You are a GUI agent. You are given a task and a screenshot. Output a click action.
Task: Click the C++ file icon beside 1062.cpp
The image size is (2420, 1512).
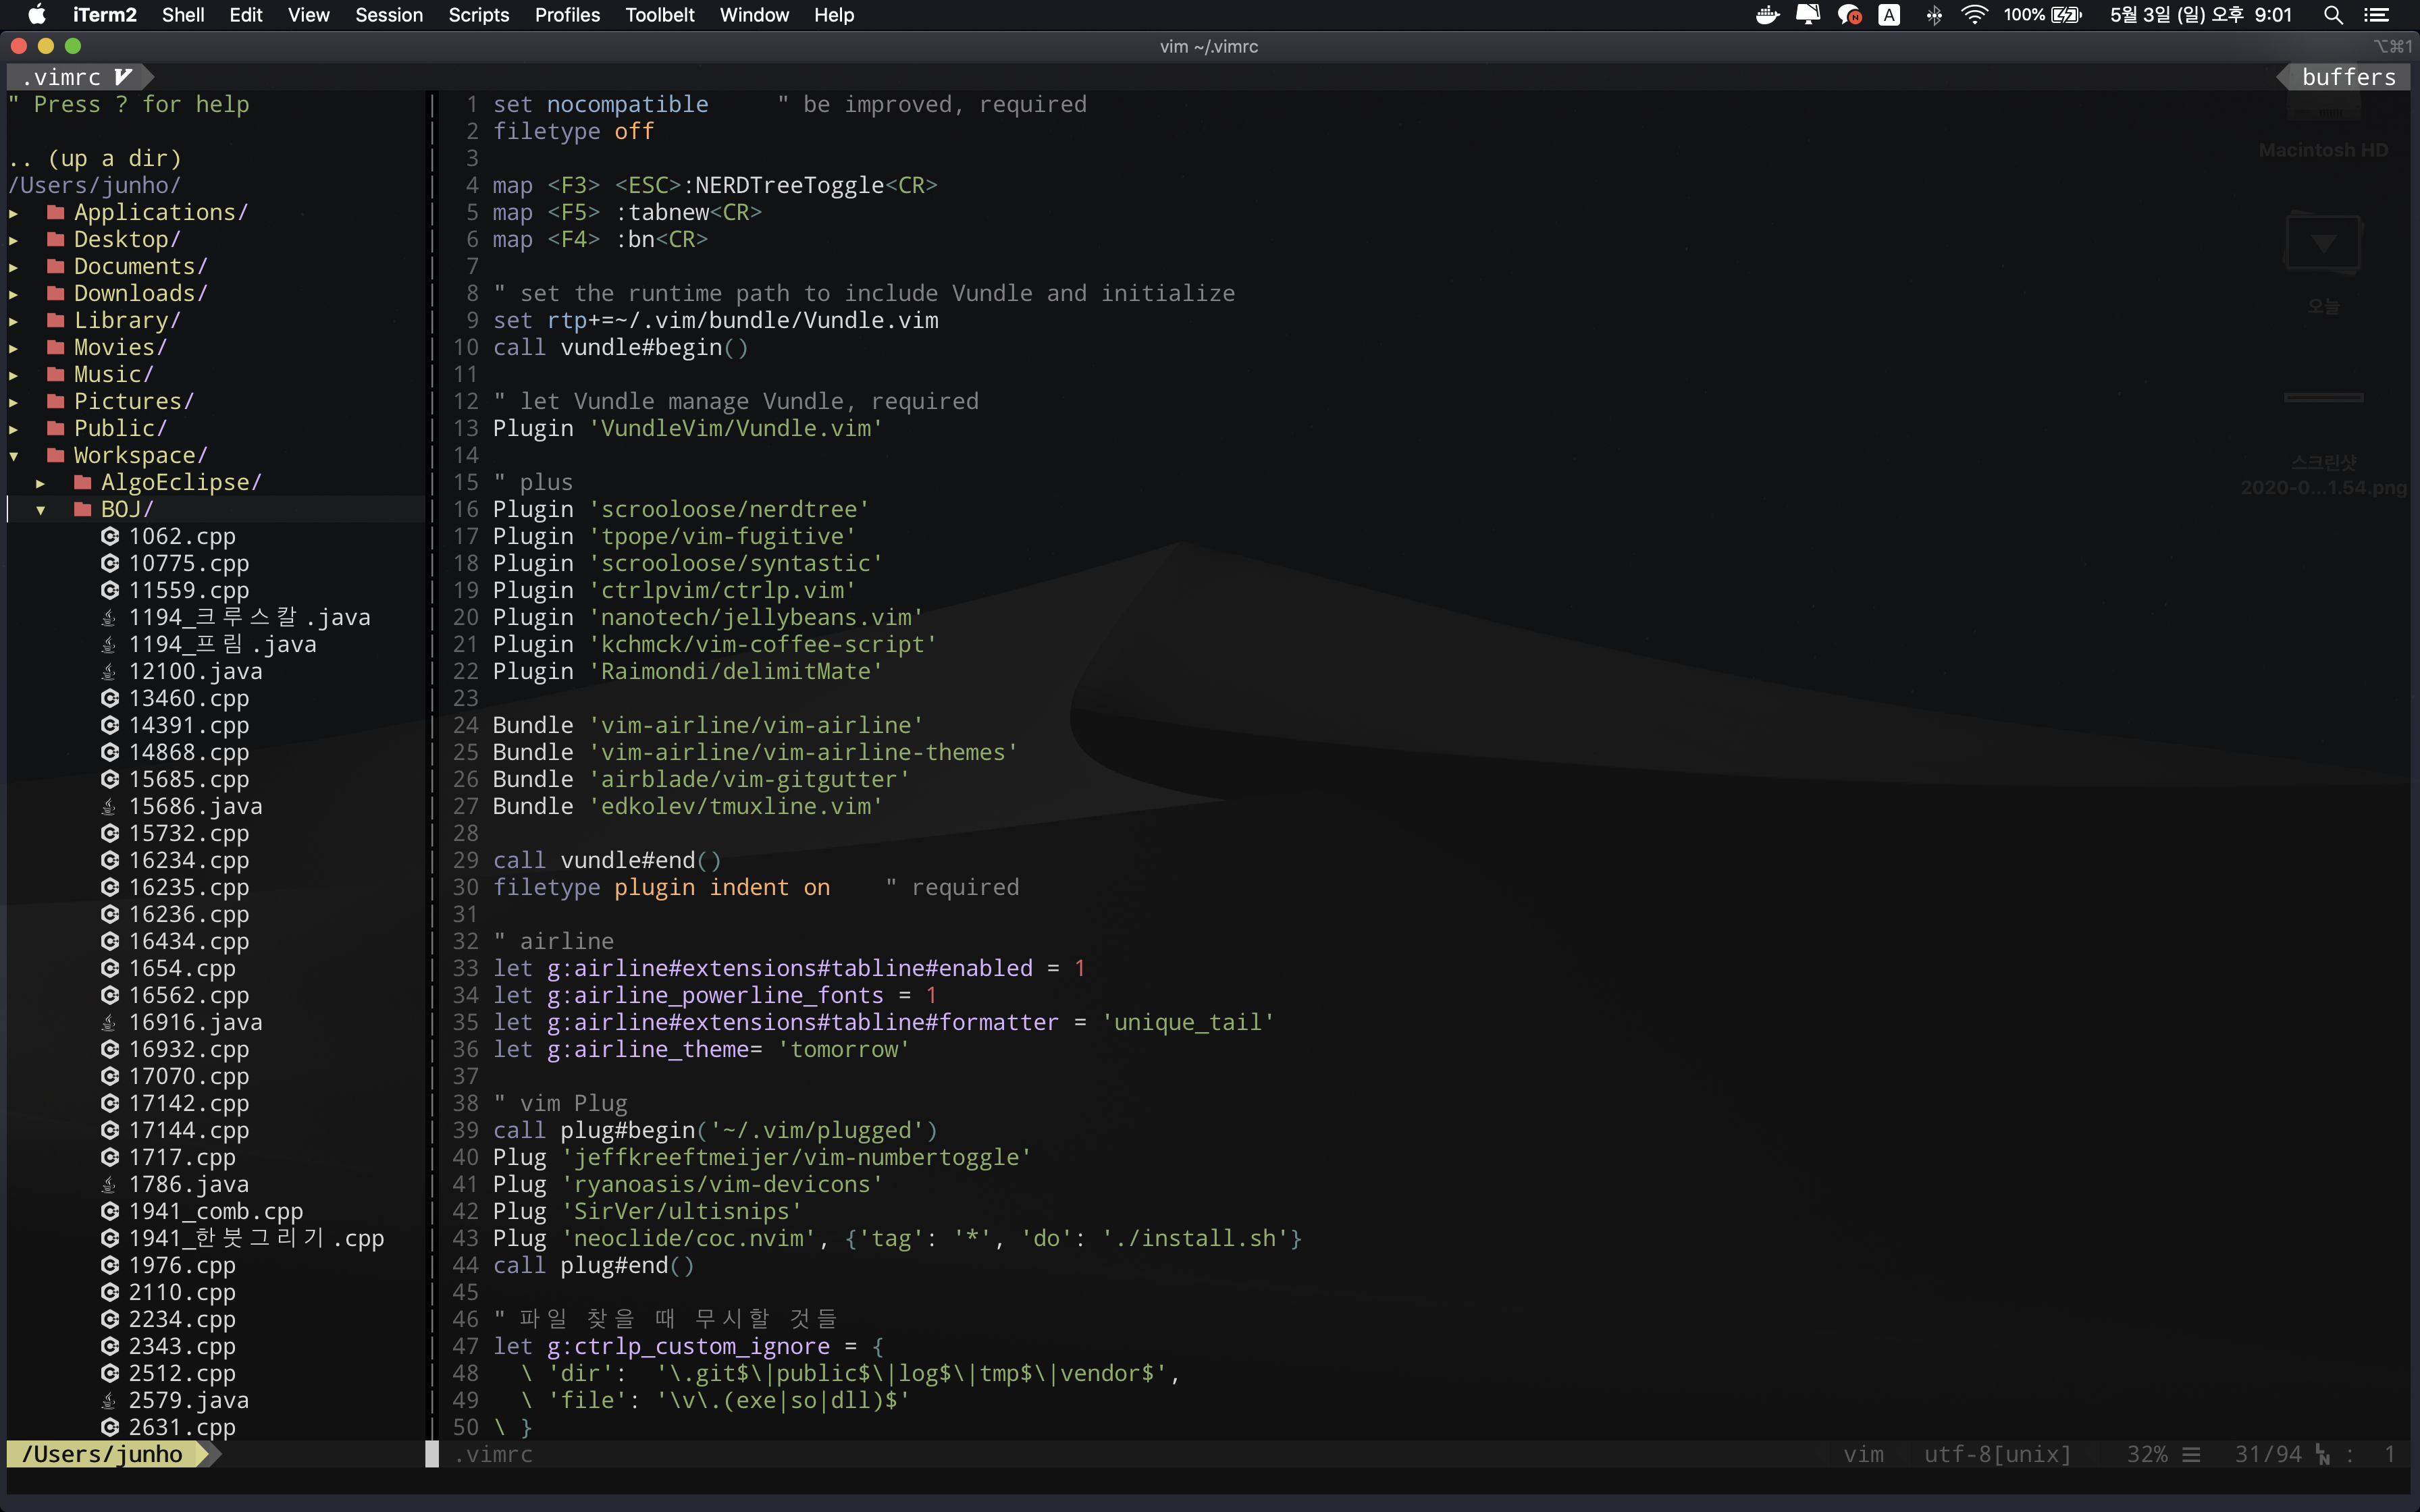110,537
